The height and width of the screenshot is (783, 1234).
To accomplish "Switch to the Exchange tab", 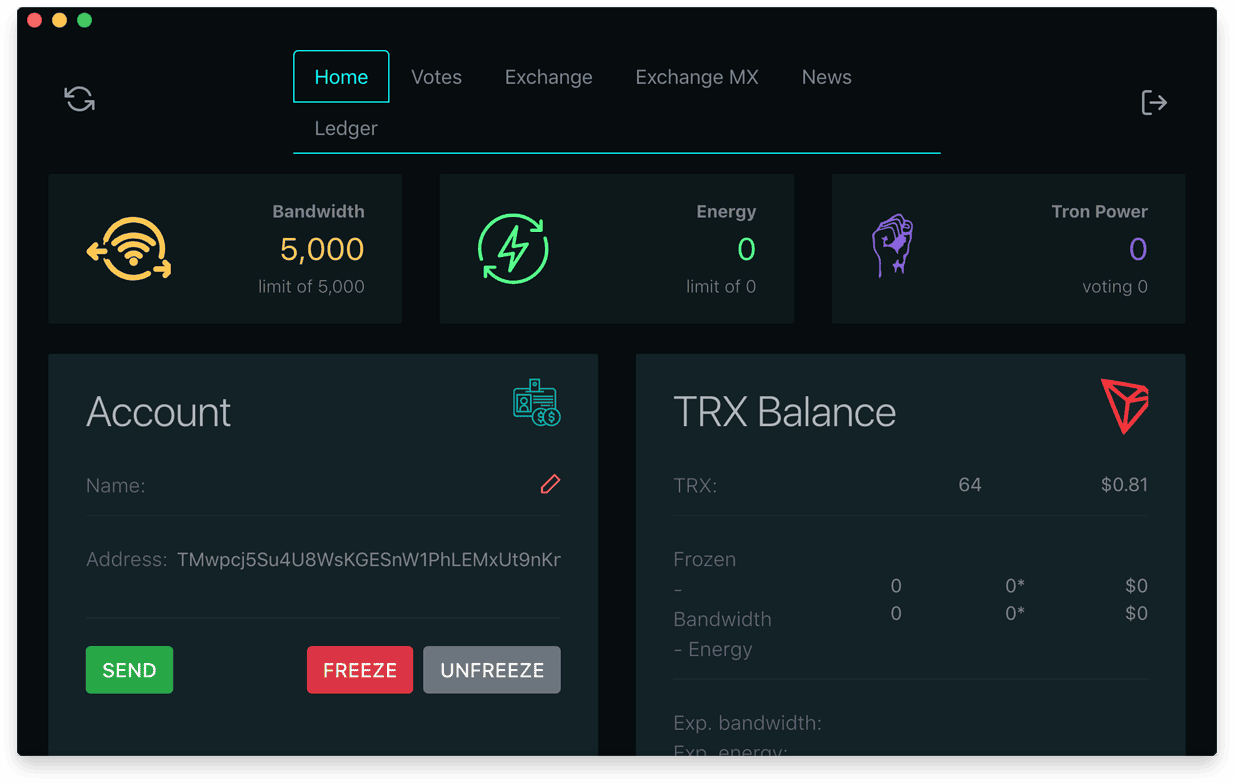I will coord(549,77).
